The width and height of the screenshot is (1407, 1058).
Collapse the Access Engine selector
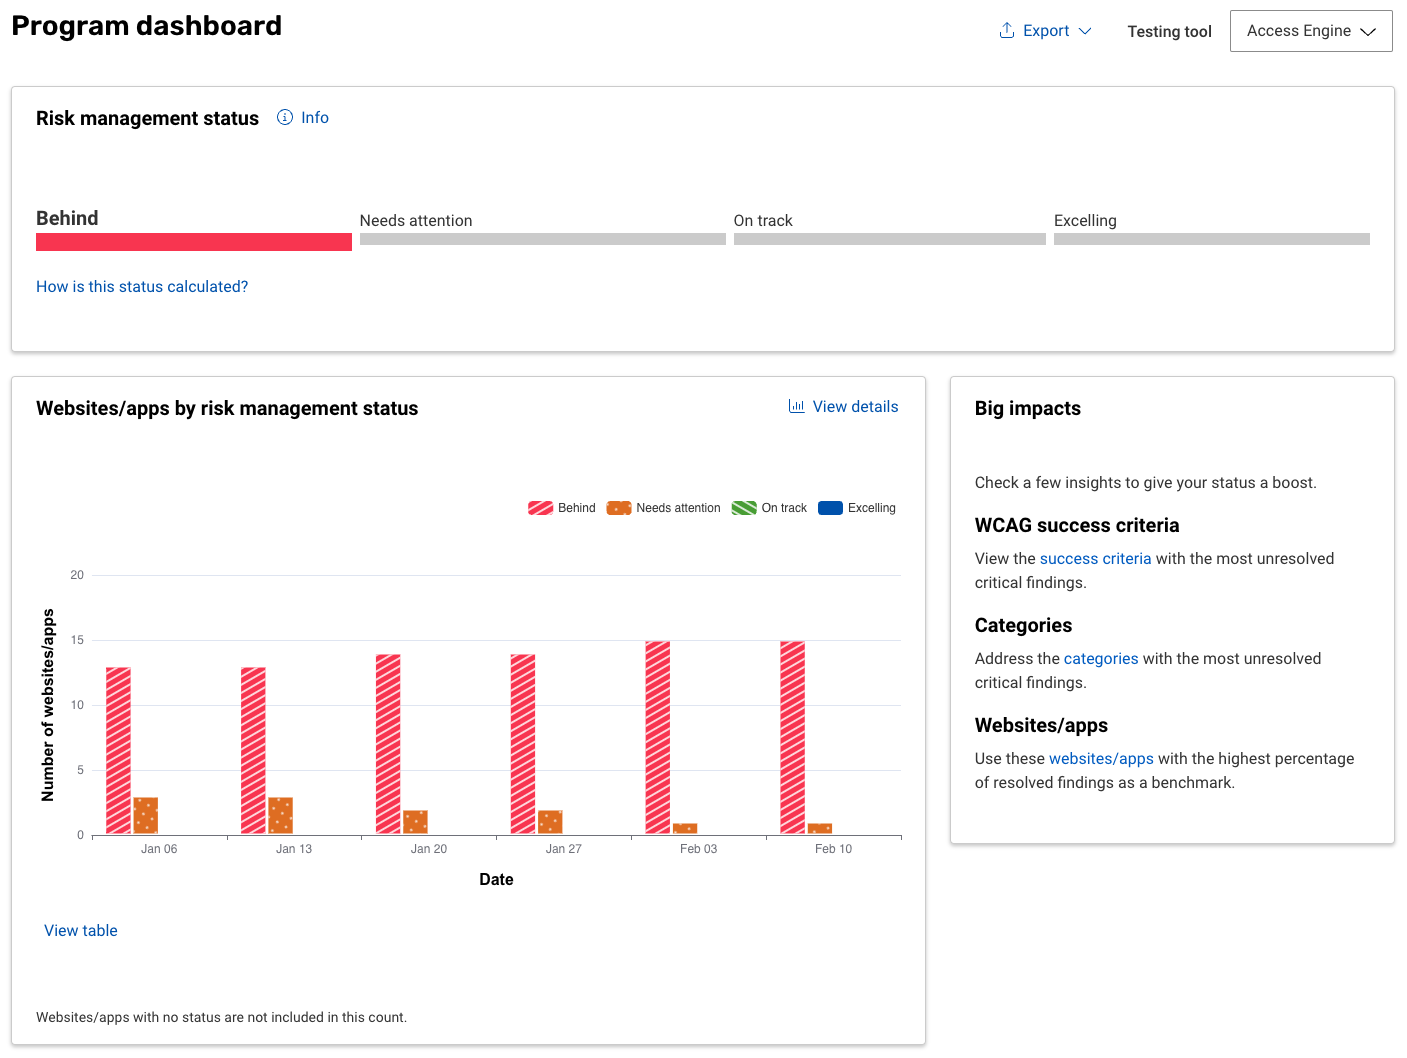pyautogui.click(x=1370, y=31)
